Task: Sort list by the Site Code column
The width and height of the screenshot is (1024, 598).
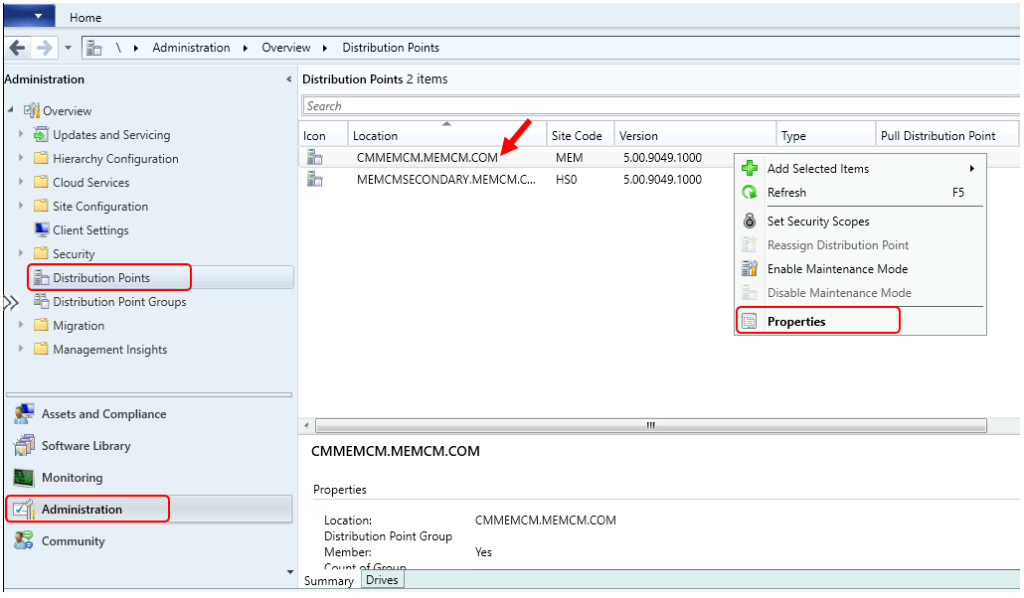Action: (x=580, y=135)
